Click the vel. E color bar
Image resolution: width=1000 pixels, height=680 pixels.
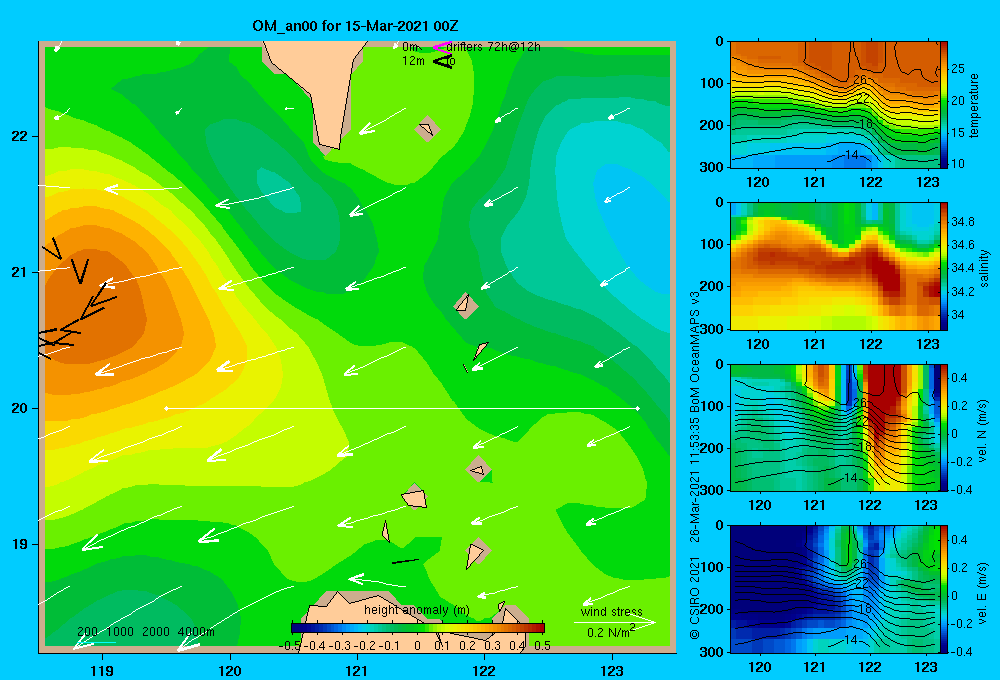click(944, 589)
